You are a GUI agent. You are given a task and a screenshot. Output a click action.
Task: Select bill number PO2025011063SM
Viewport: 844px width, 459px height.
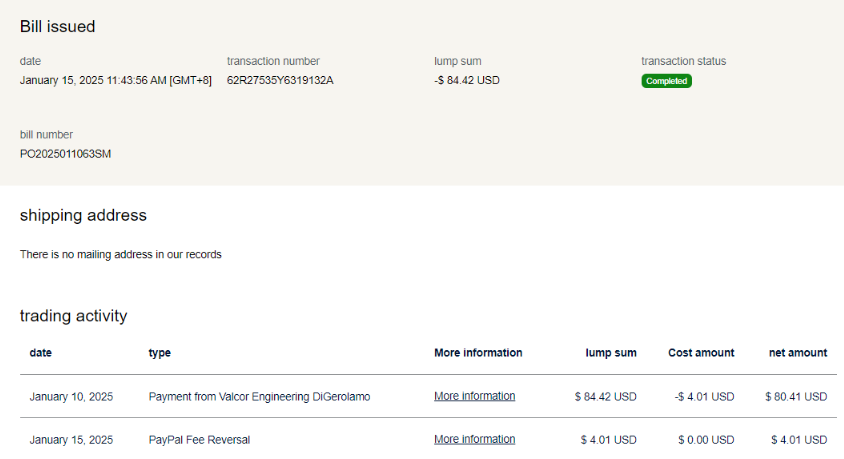65,154
